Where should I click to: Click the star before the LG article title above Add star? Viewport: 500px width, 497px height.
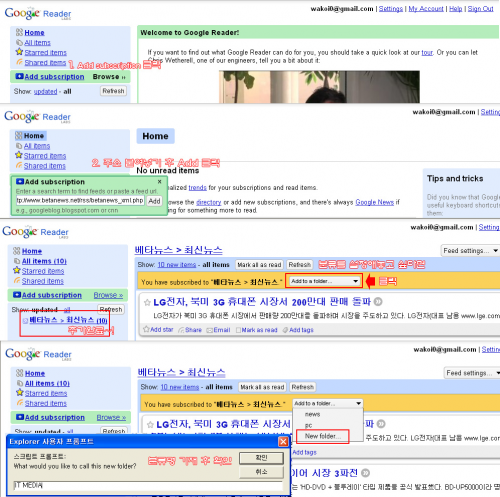pyautogui.click(x=147, y=302)
